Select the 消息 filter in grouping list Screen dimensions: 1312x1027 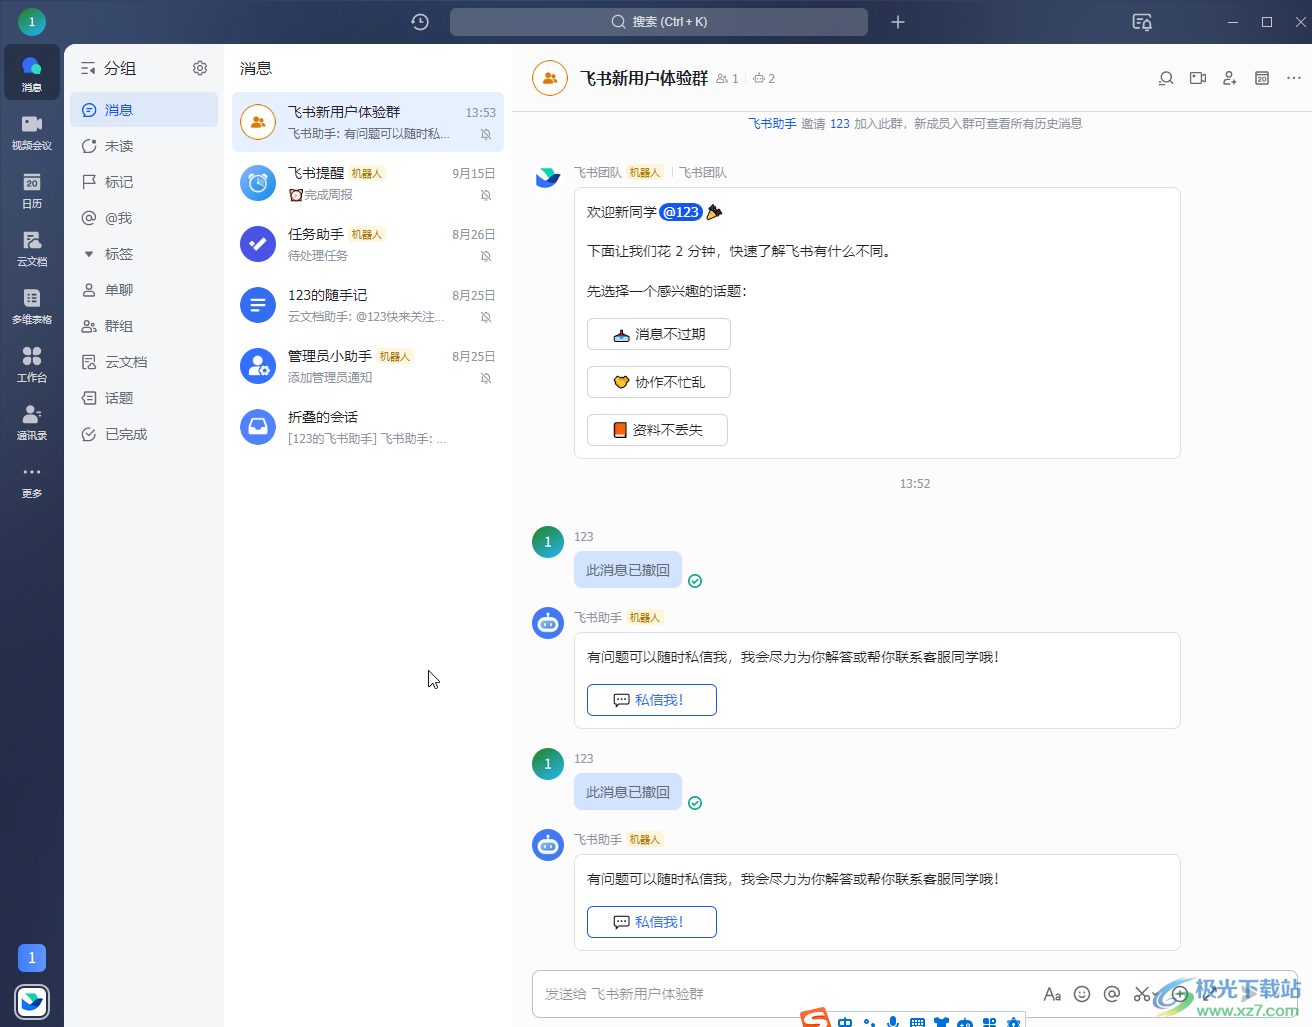(144, 110)
